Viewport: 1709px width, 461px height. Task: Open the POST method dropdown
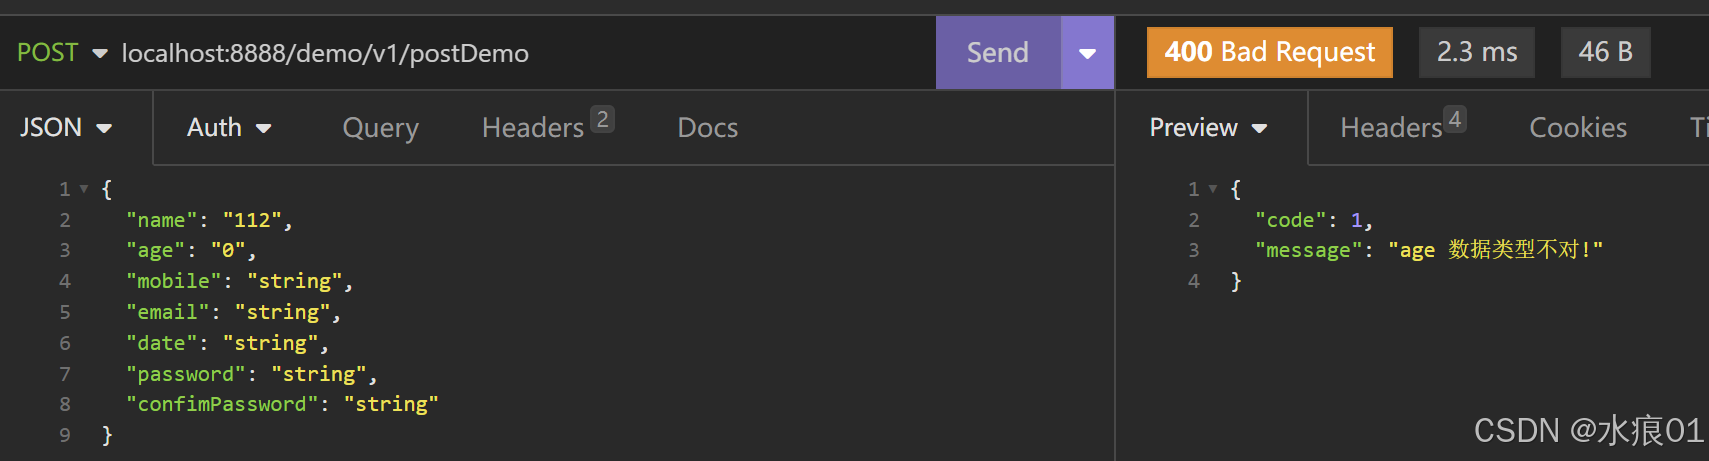point(62,53)
